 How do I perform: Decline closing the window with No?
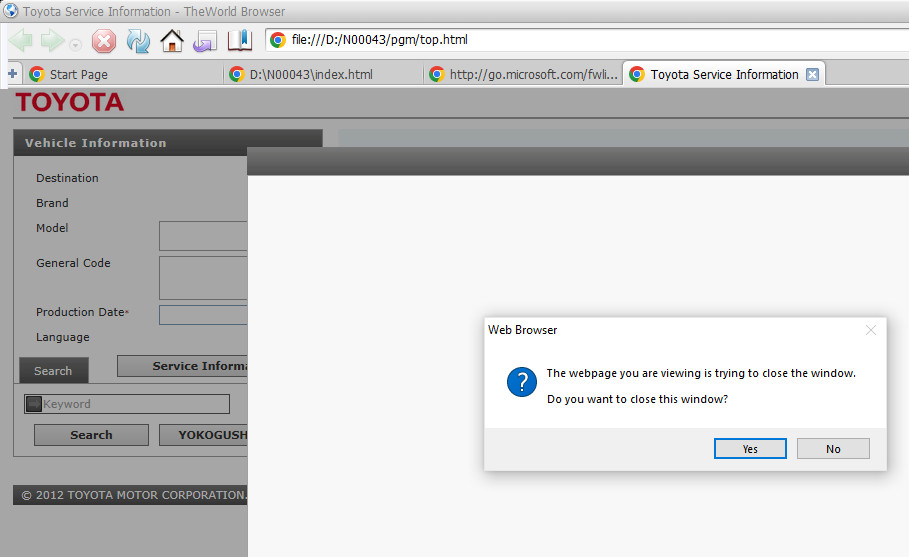click(833, 449)
